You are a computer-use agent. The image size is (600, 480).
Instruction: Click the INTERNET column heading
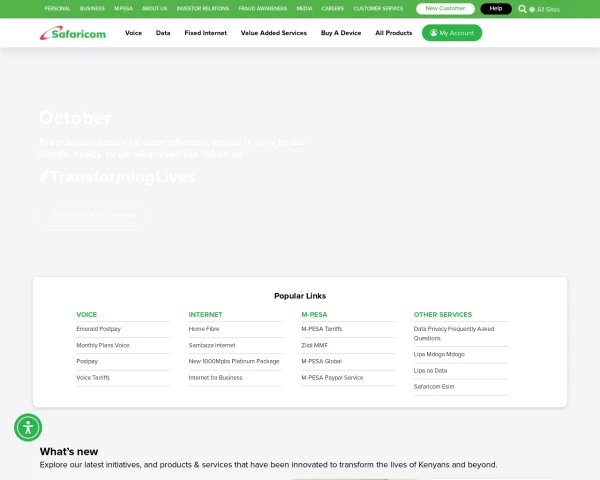(205, 315)
